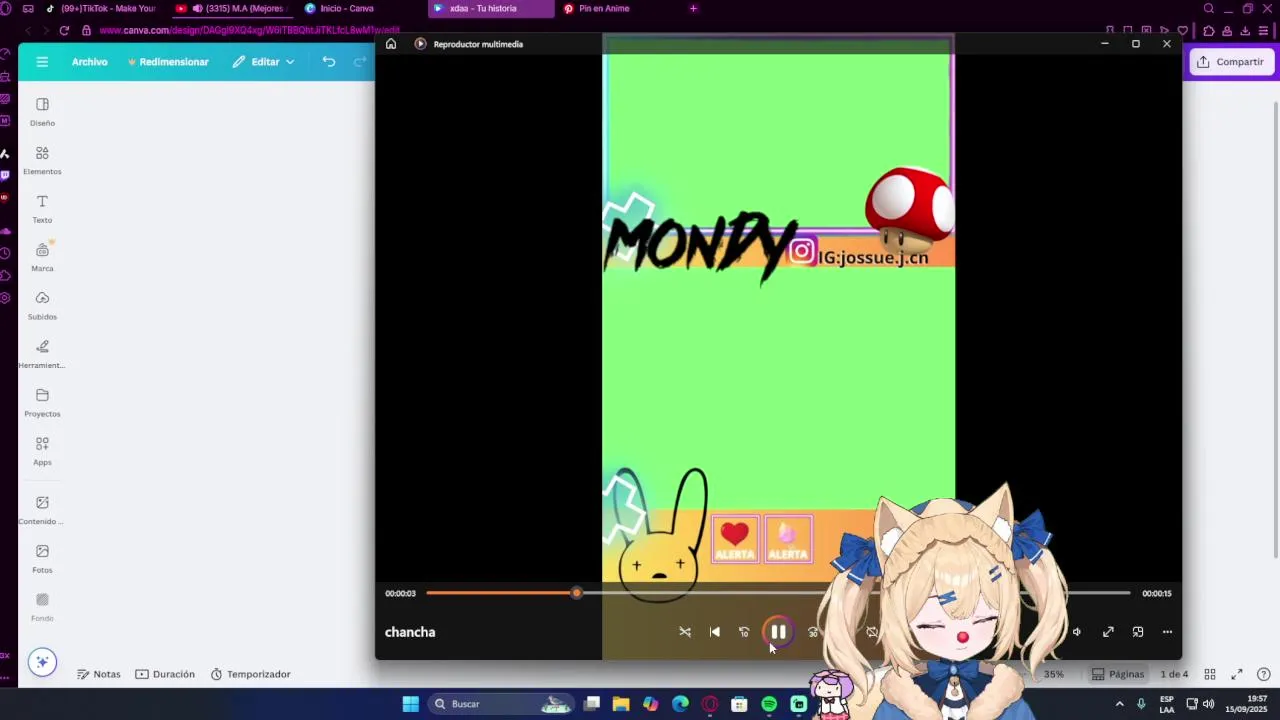Go to media player home
1280x720 pixels.
pos(391,44)
